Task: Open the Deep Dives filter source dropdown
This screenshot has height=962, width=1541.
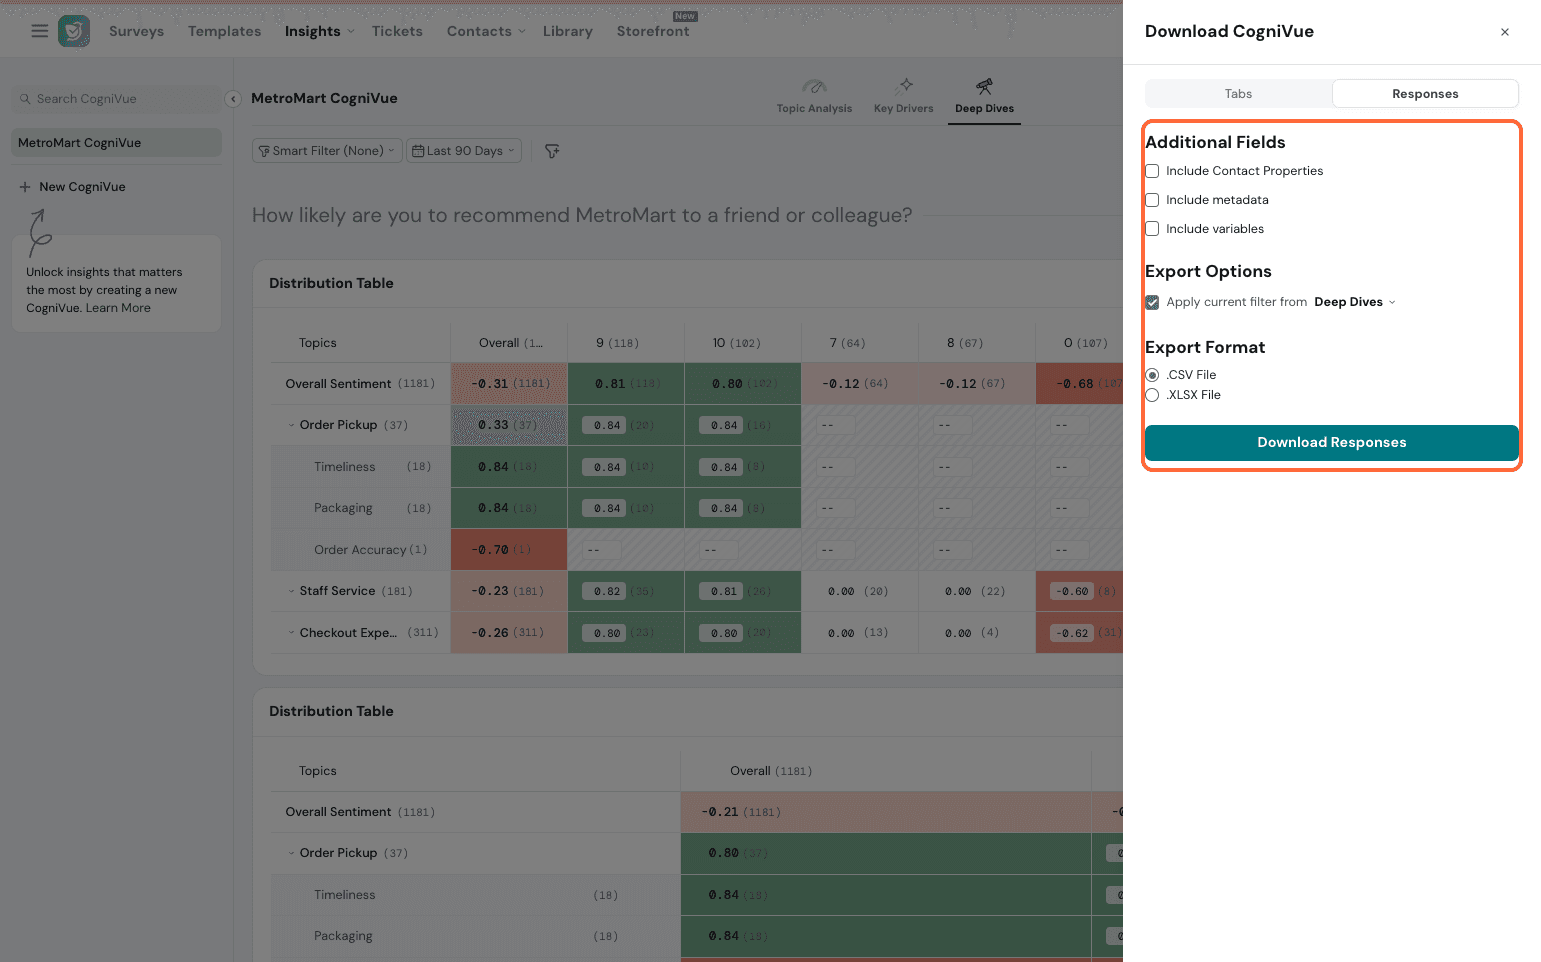Action: (1354, 302)
